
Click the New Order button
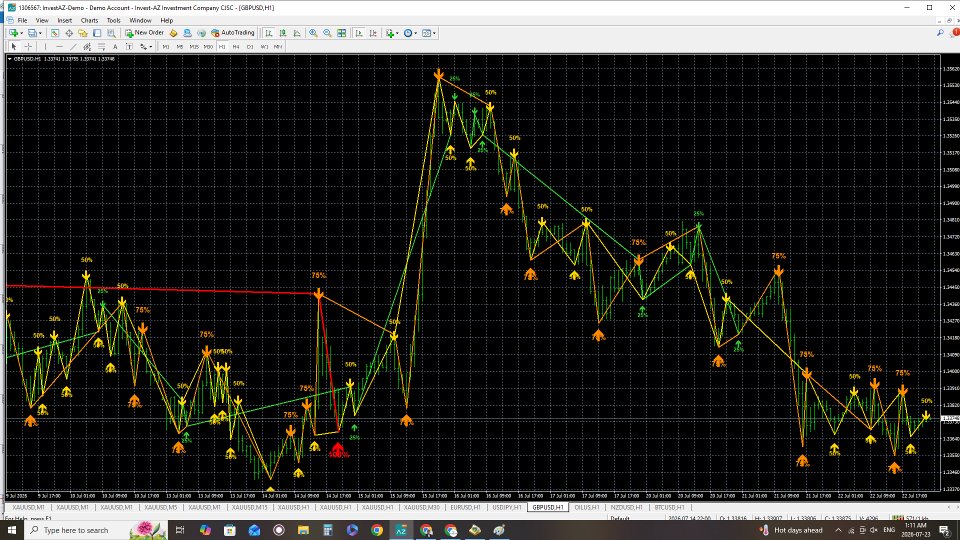coord(144,33)
